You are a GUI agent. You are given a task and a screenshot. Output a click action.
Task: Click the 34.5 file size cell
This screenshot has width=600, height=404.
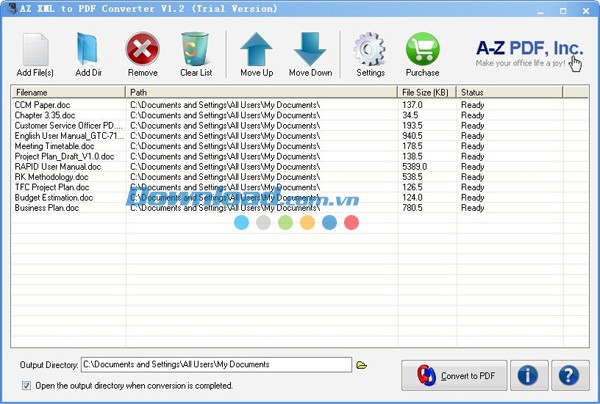click(410, 115)
